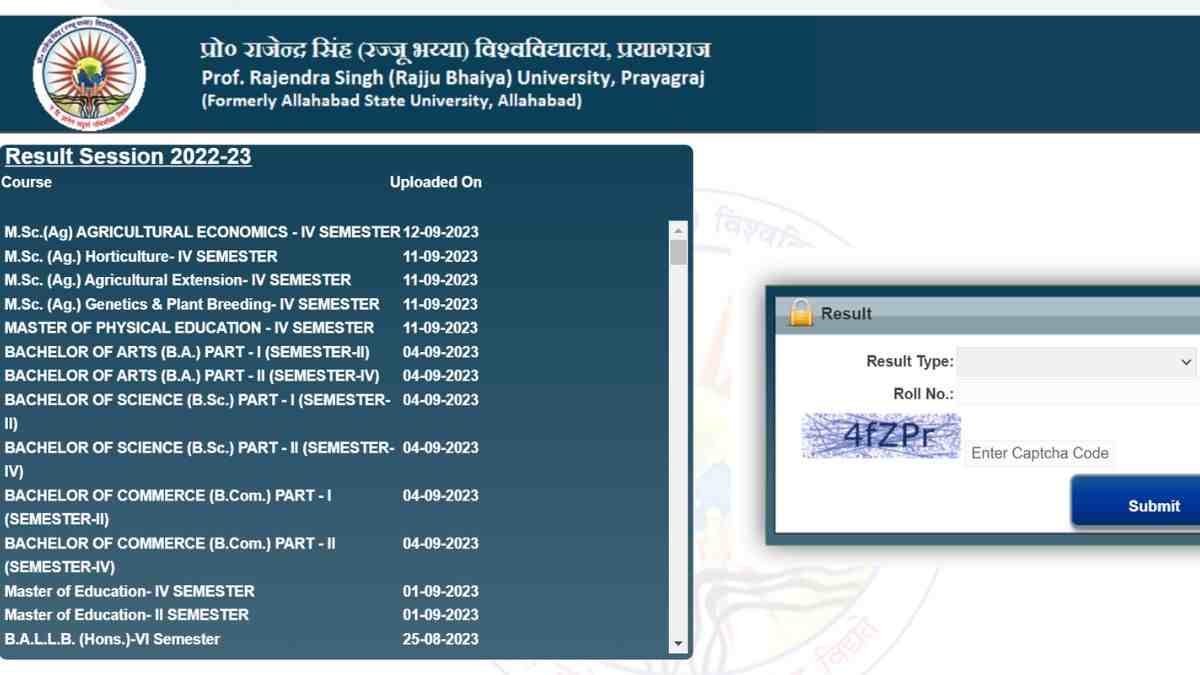
Task: Click the Result Session 2022-23 heading
Action: click(128, 157)
